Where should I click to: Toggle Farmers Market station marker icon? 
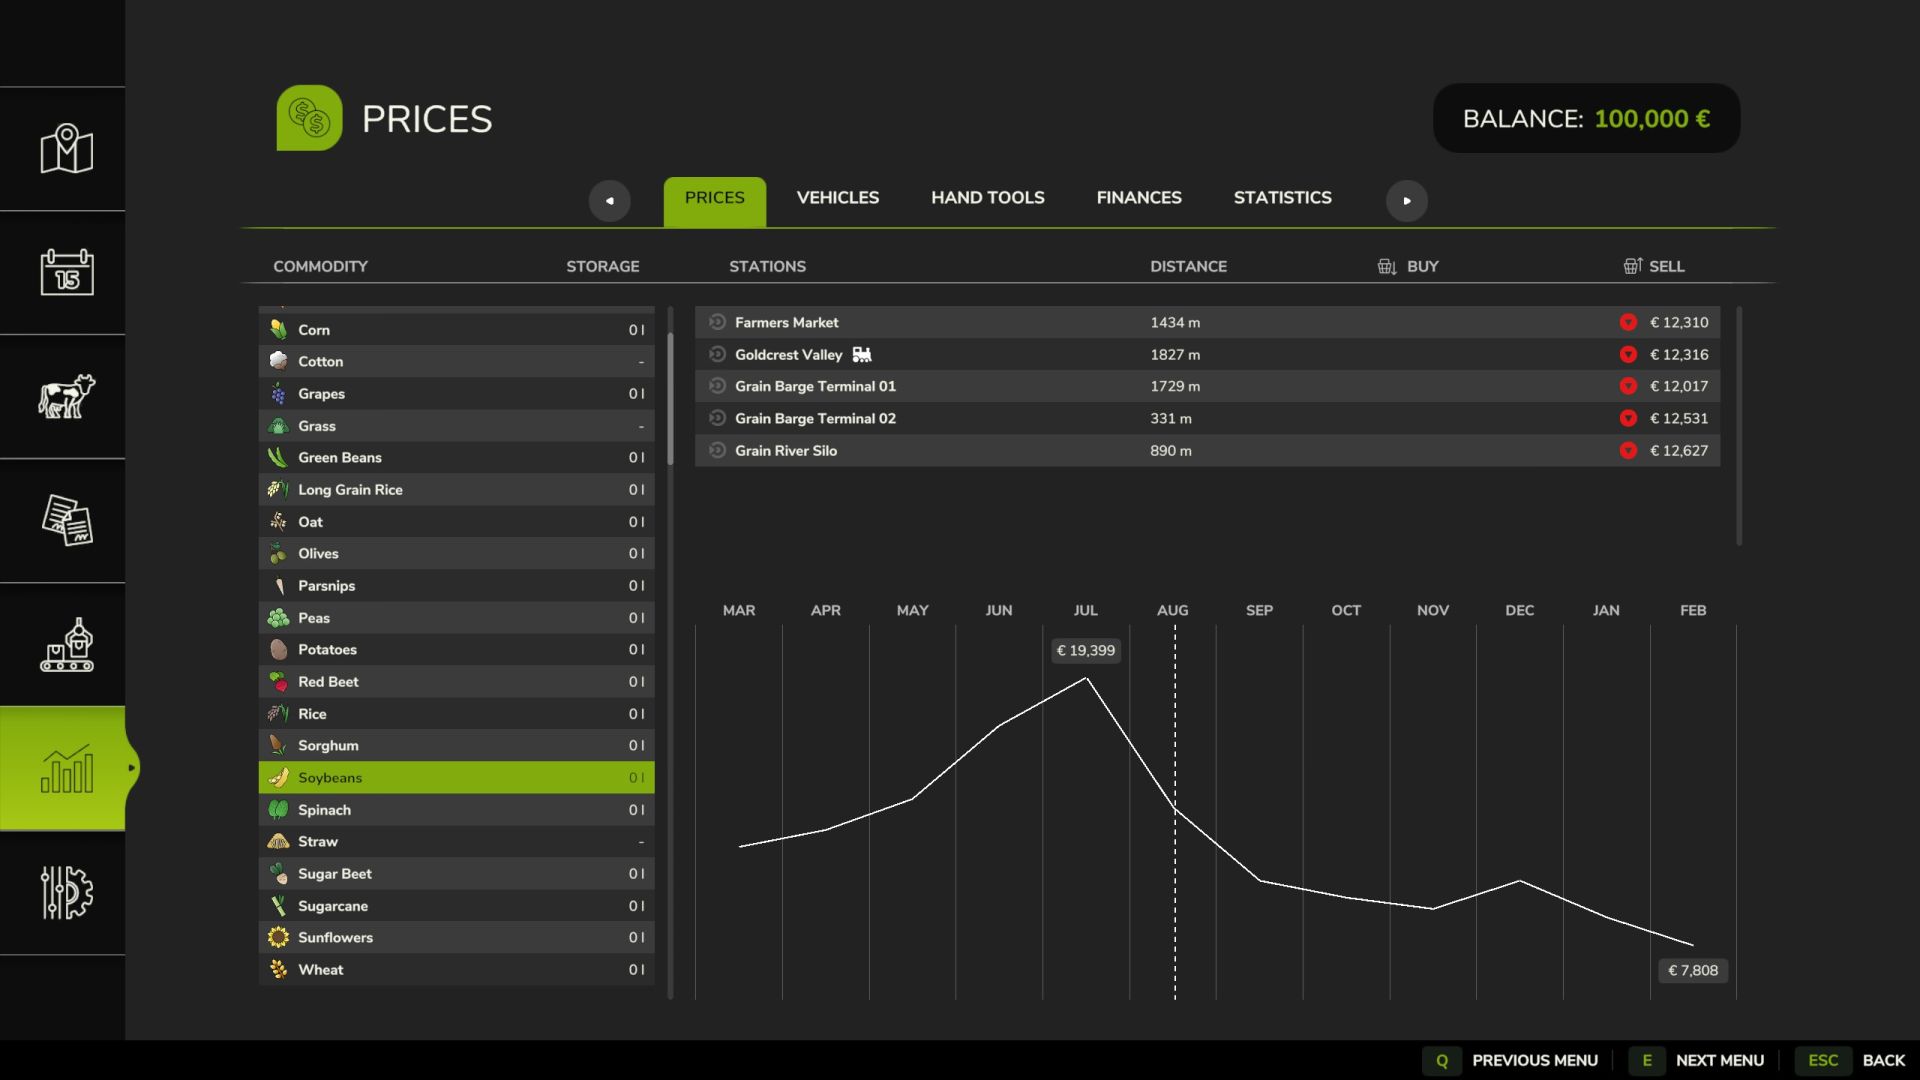coord(717,322)
